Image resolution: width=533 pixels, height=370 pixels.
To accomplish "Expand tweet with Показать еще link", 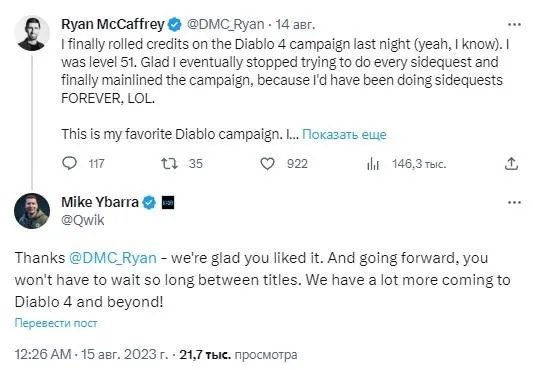I will (x=344, y=135).
